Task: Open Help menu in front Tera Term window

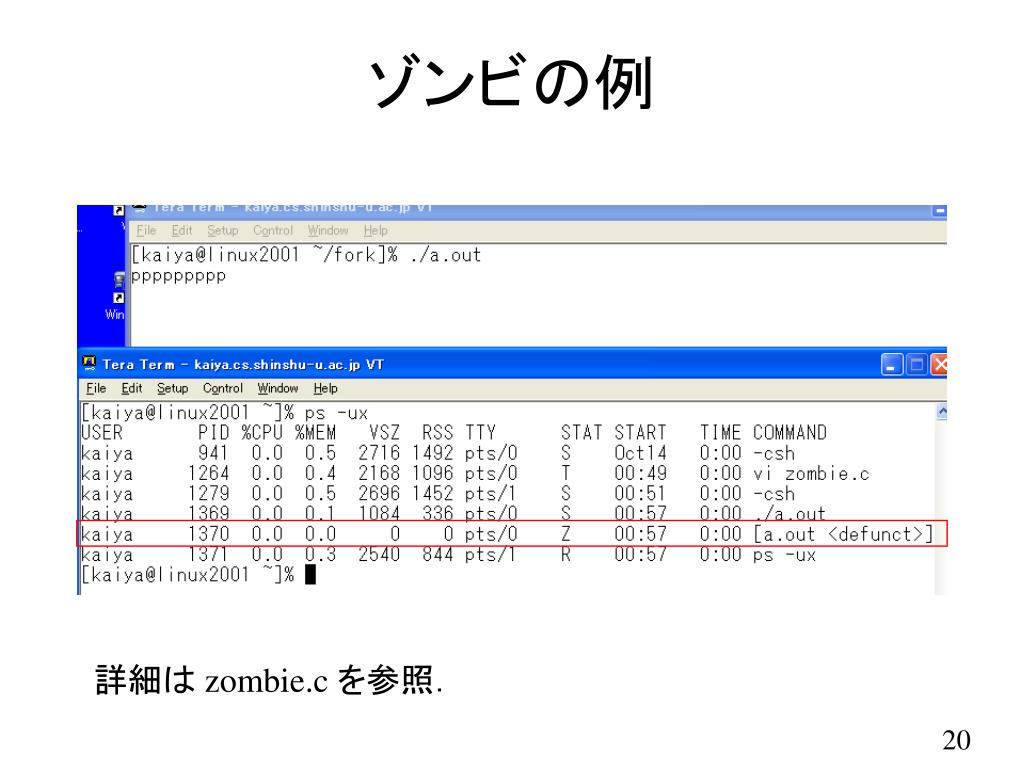Action: coord(325,389)
